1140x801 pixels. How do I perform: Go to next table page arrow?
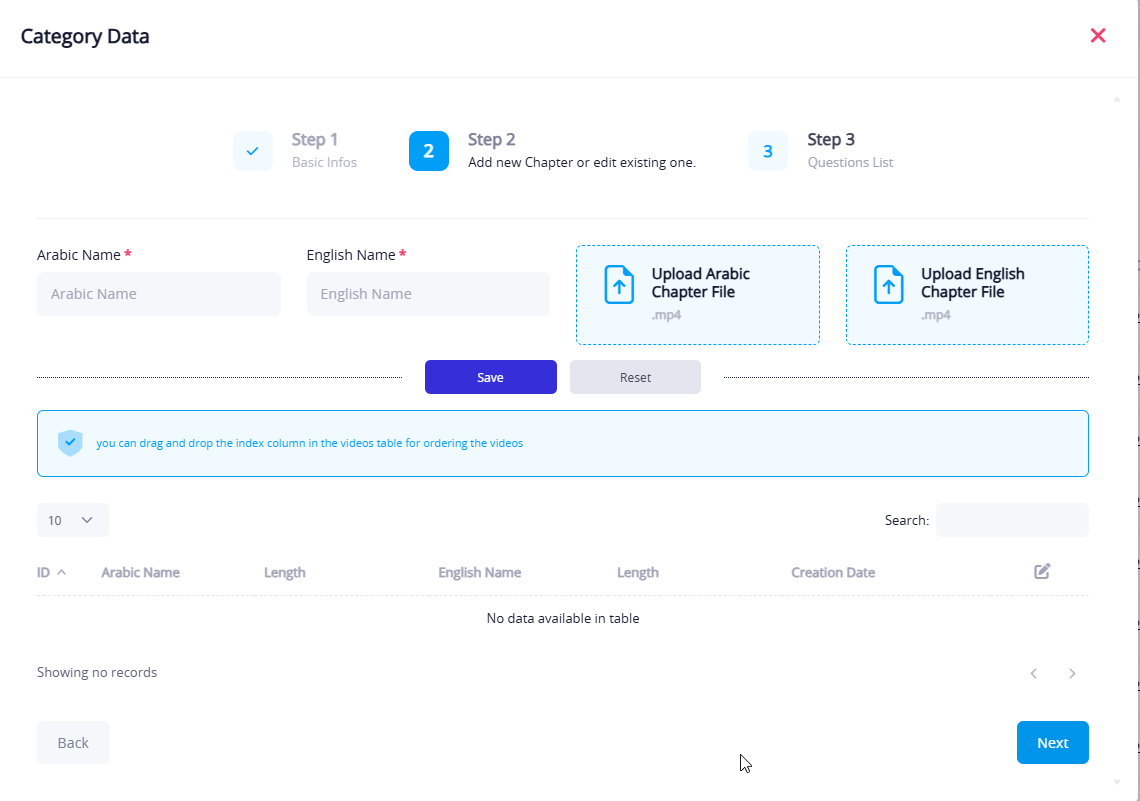point(1072,673)
